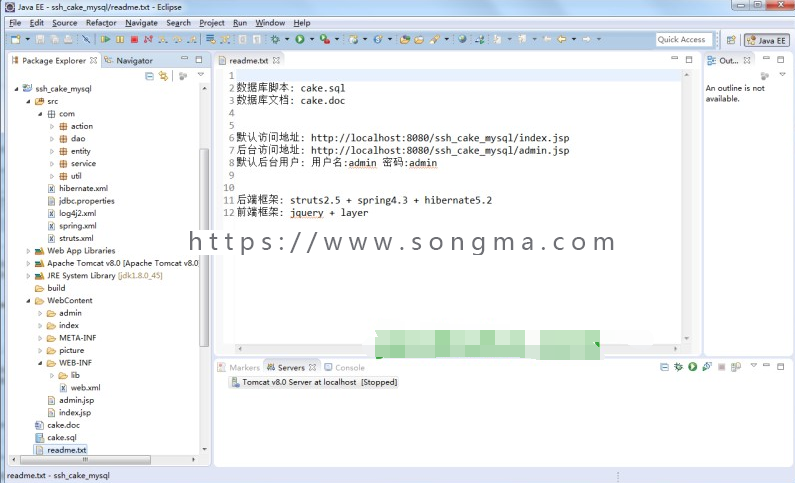
Task: Click the Open Web Browser globe icon
Action: [x=462, y=40]
